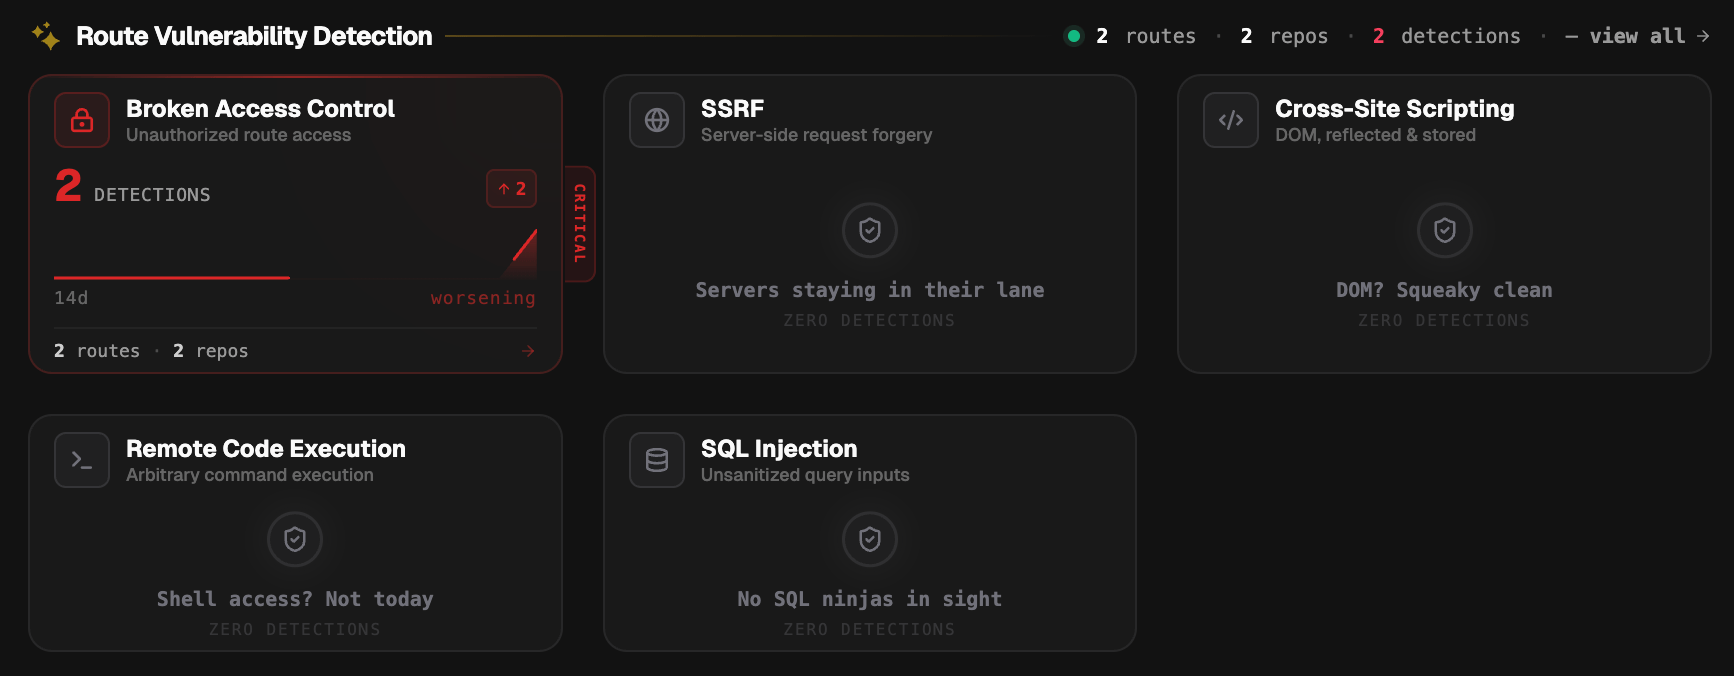Click 2 repos in Broken Access Control footer

click(x=210, y=351)
